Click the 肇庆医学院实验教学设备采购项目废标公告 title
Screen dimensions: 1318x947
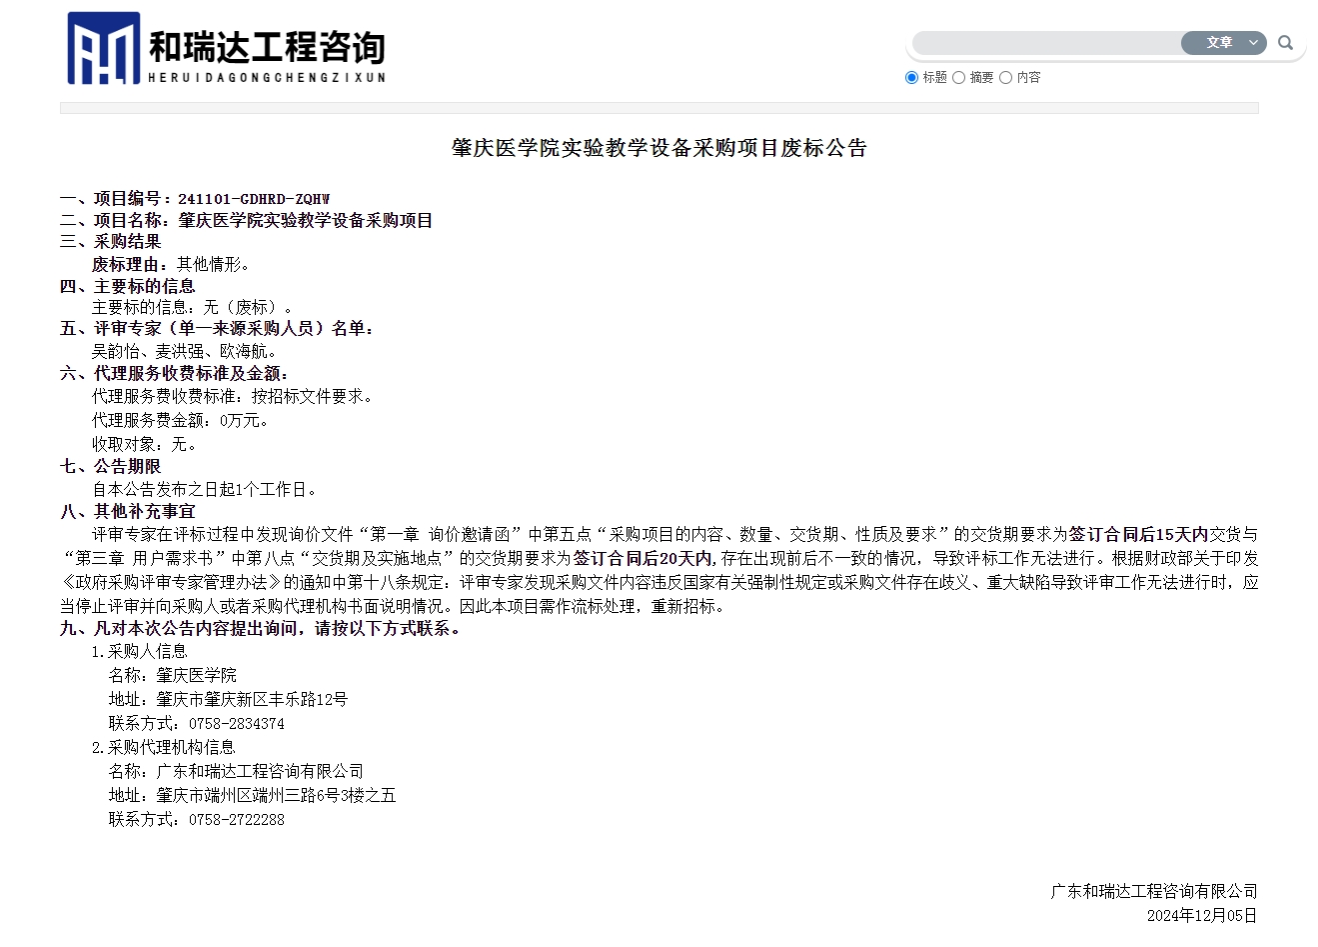click(659, 148)
